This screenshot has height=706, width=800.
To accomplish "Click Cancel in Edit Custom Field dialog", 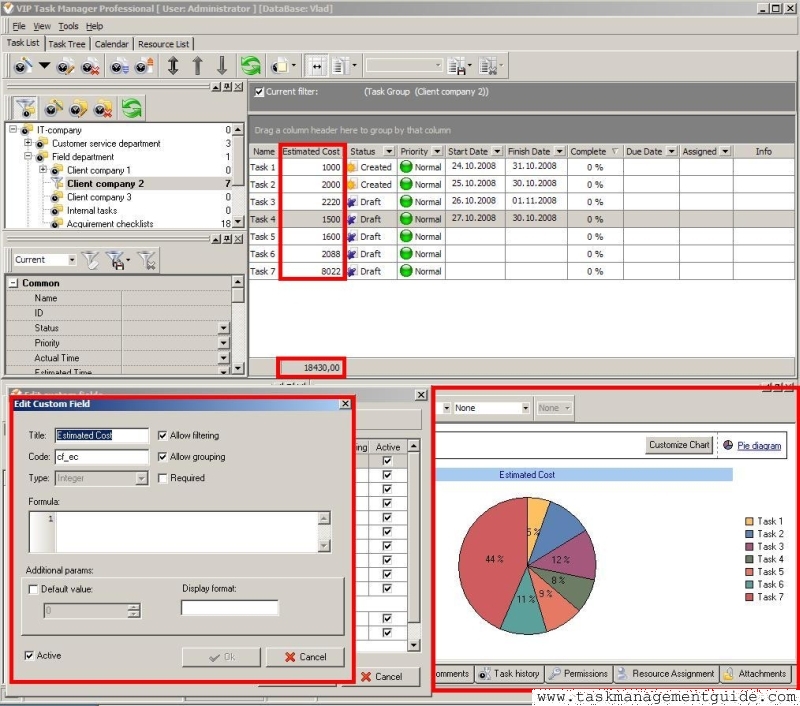I will (x=305, y=657).
